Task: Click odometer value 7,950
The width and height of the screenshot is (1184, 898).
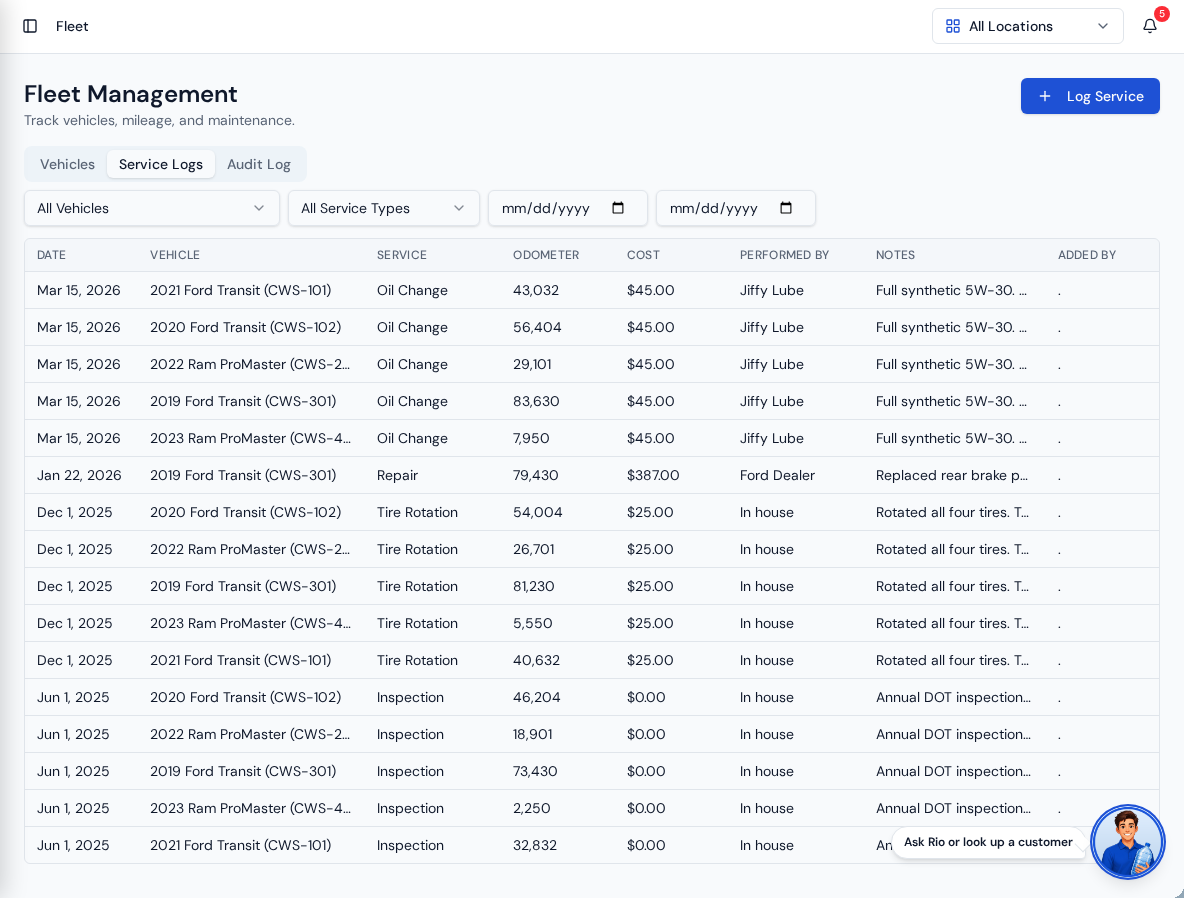Action: click(531, 438)
